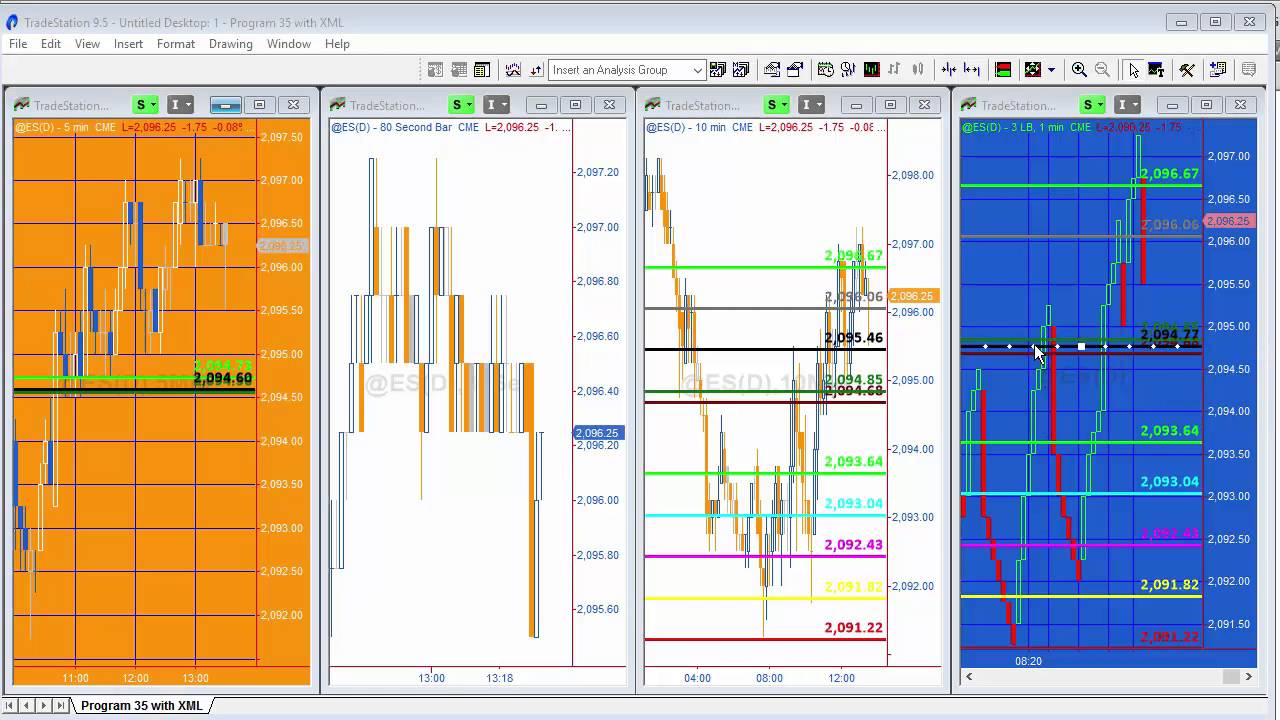Viewport: 1280px width, 720px height.
Task: Click the cyan 2,093.04 level label in the 10 min chart
Action: point(853,503)
